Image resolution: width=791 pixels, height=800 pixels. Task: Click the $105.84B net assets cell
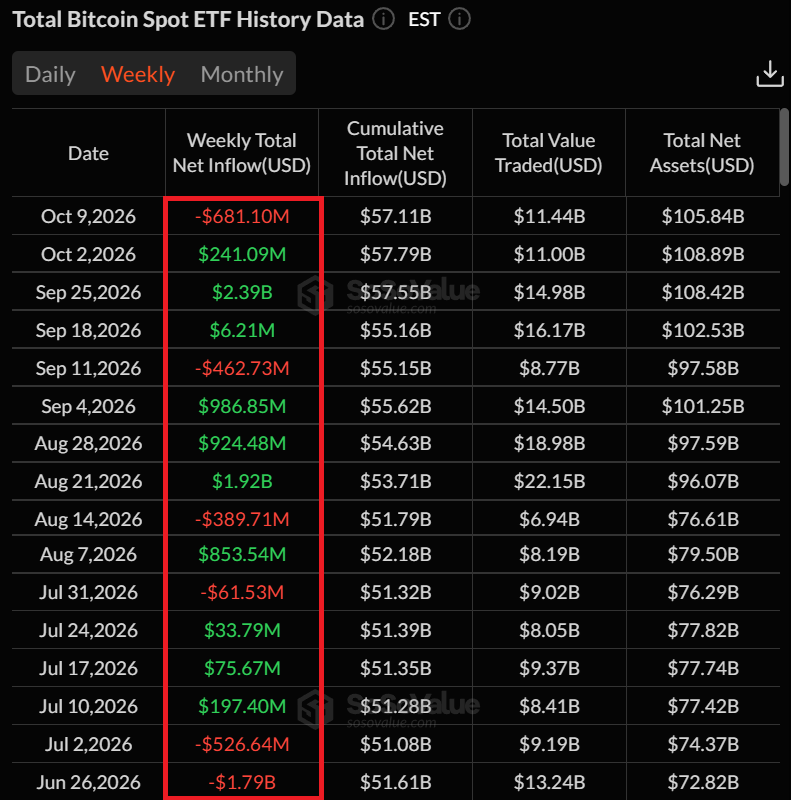703,216
